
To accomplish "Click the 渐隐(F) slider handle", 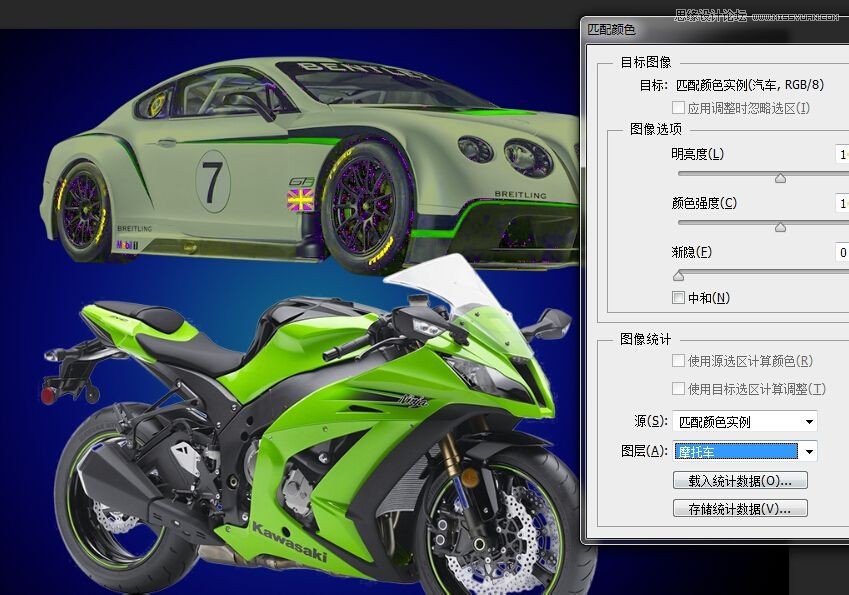I will 678,276.
